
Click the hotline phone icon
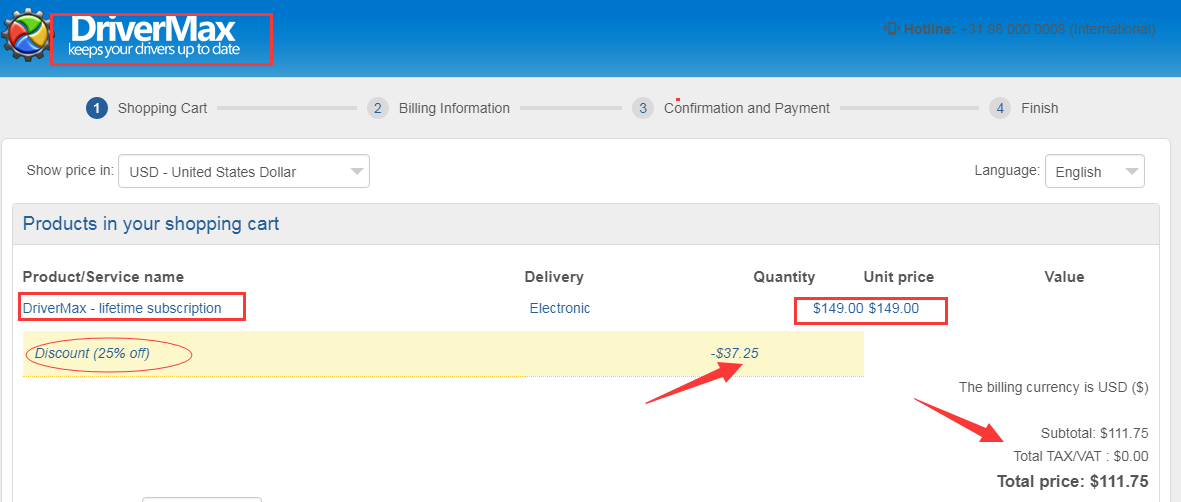click(x=893, y=29)
